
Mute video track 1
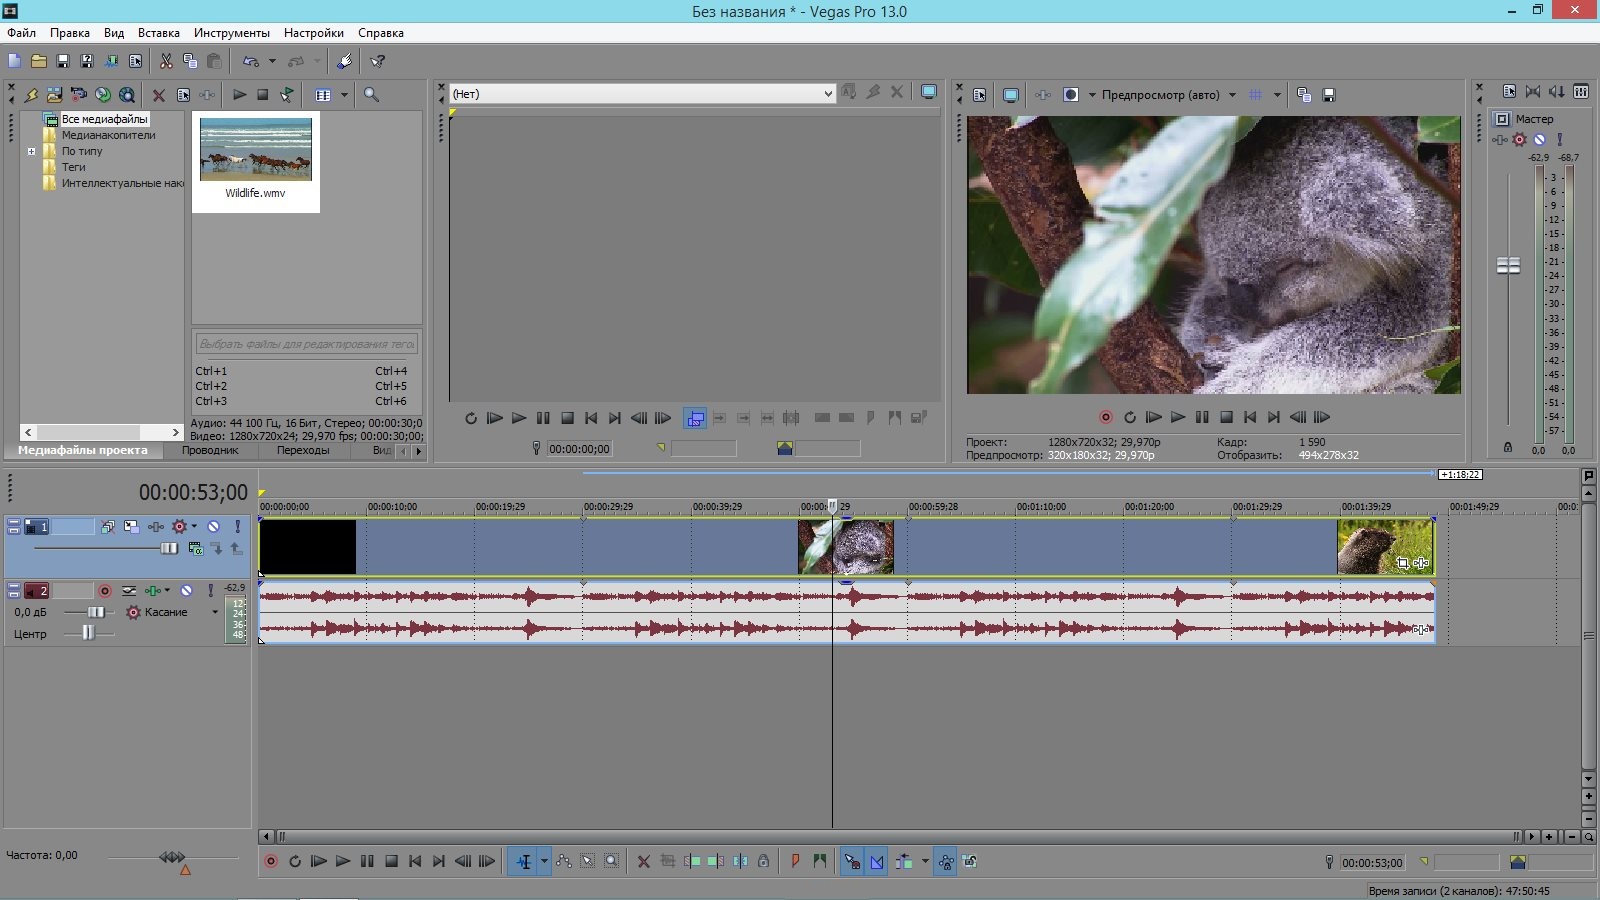click(x=213, y=526)
